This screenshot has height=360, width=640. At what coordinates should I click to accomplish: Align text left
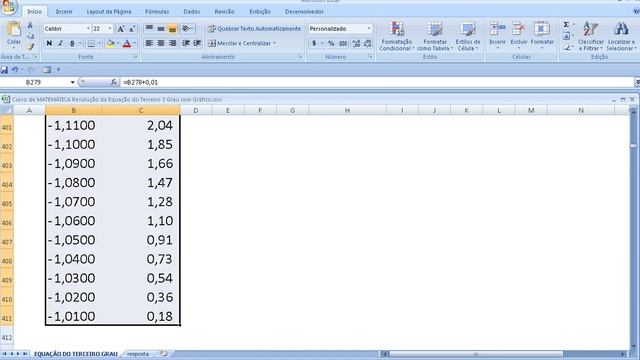pos(149,43)
